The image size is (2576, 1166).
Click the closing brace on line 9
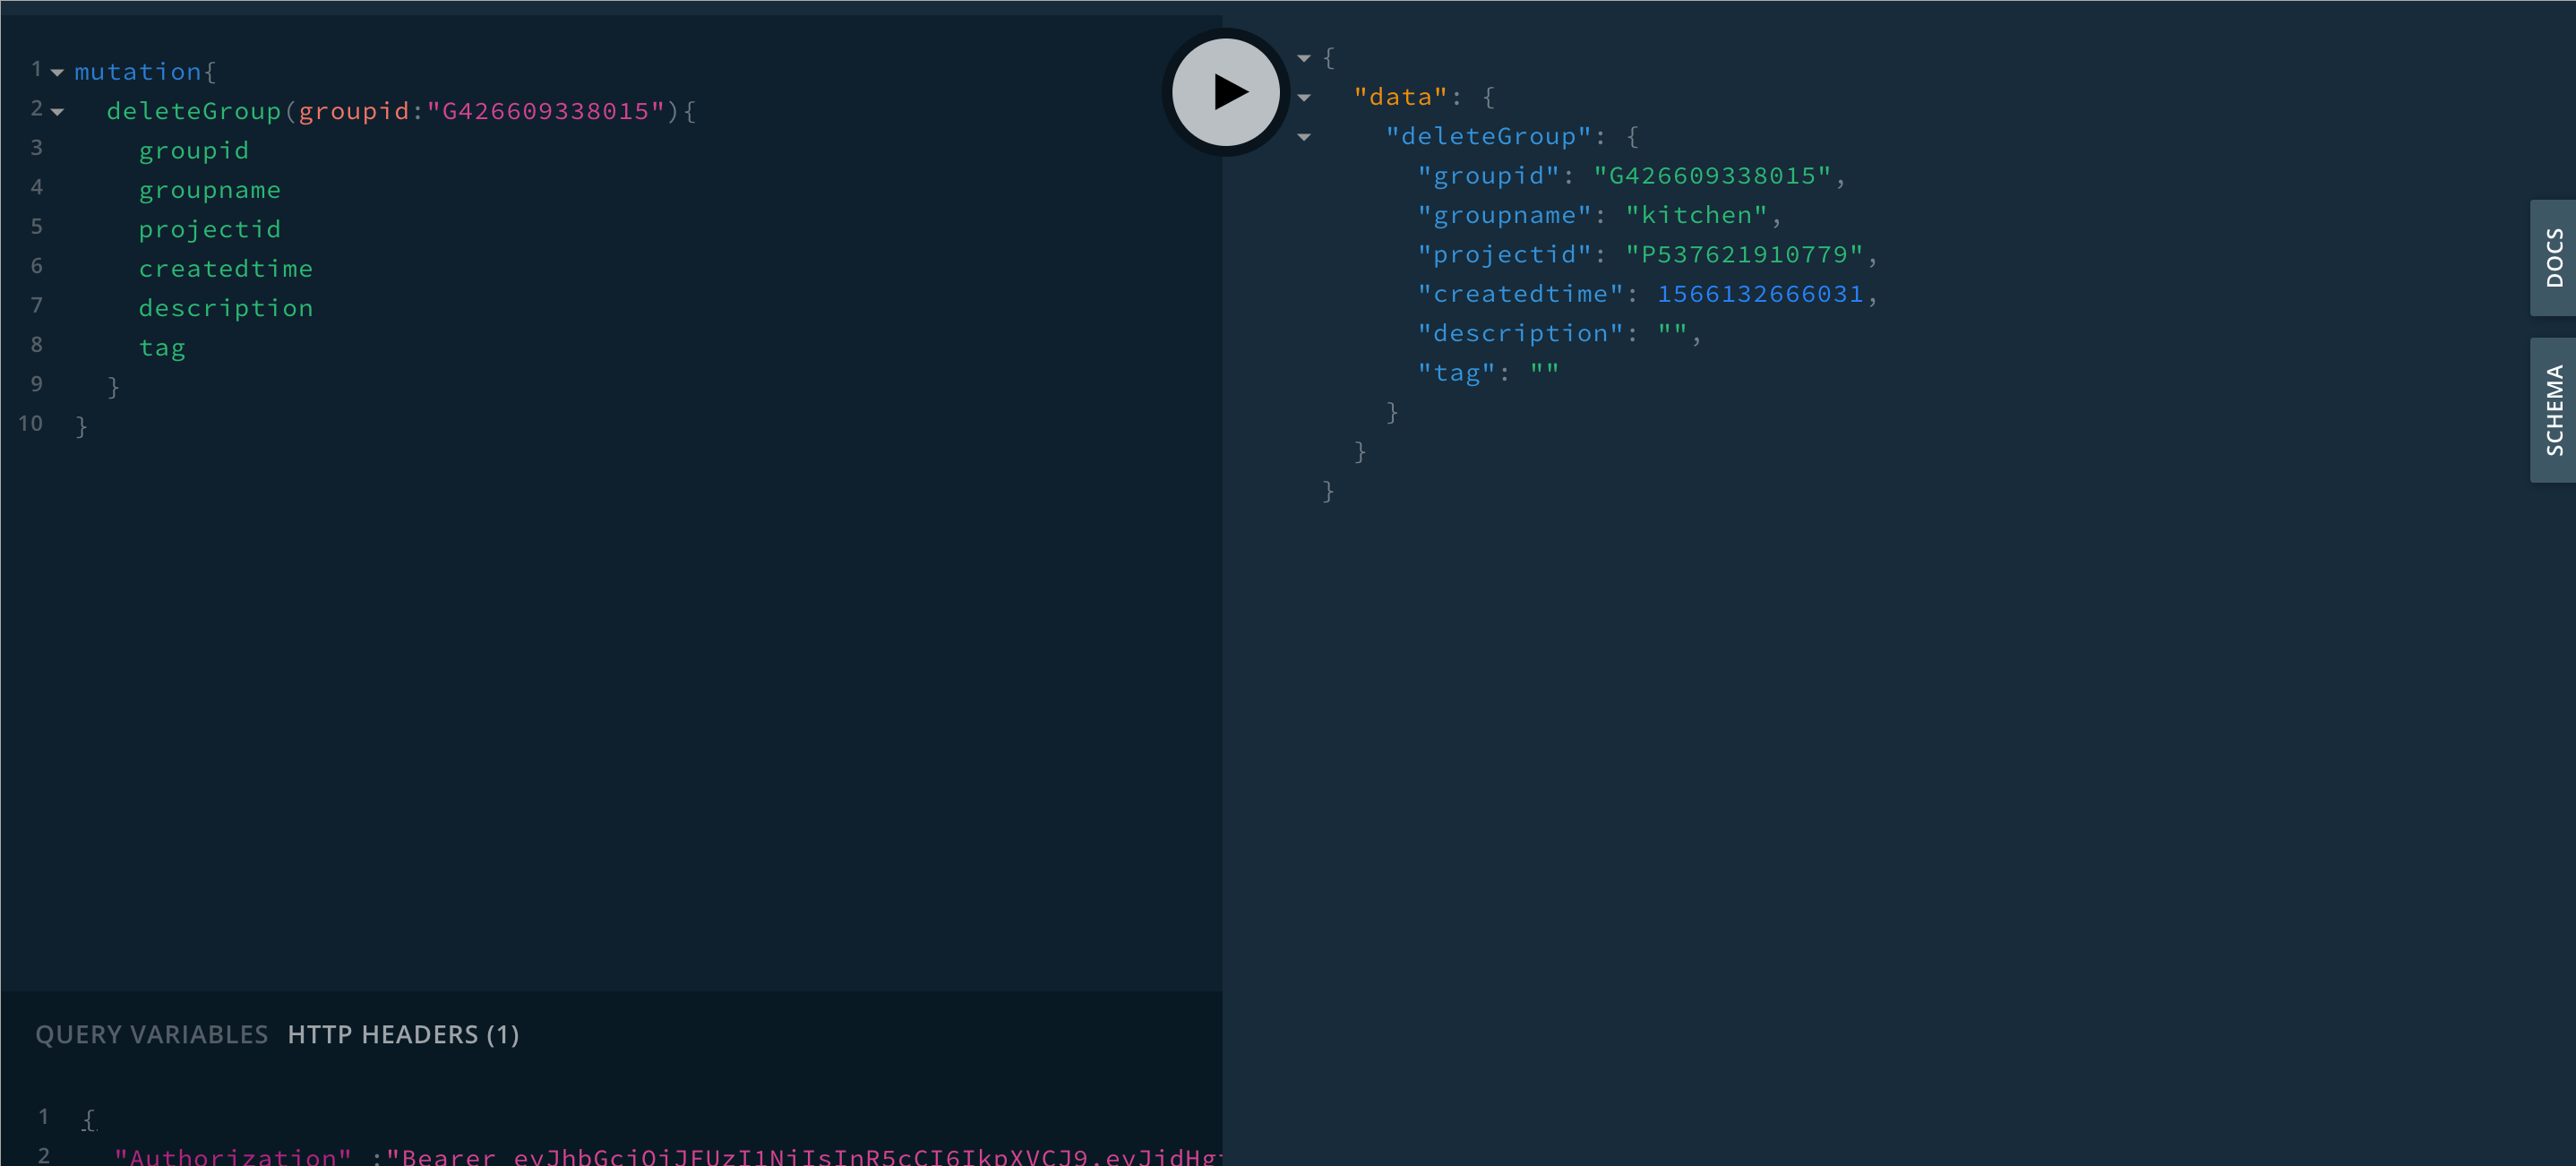coord(114,387)
